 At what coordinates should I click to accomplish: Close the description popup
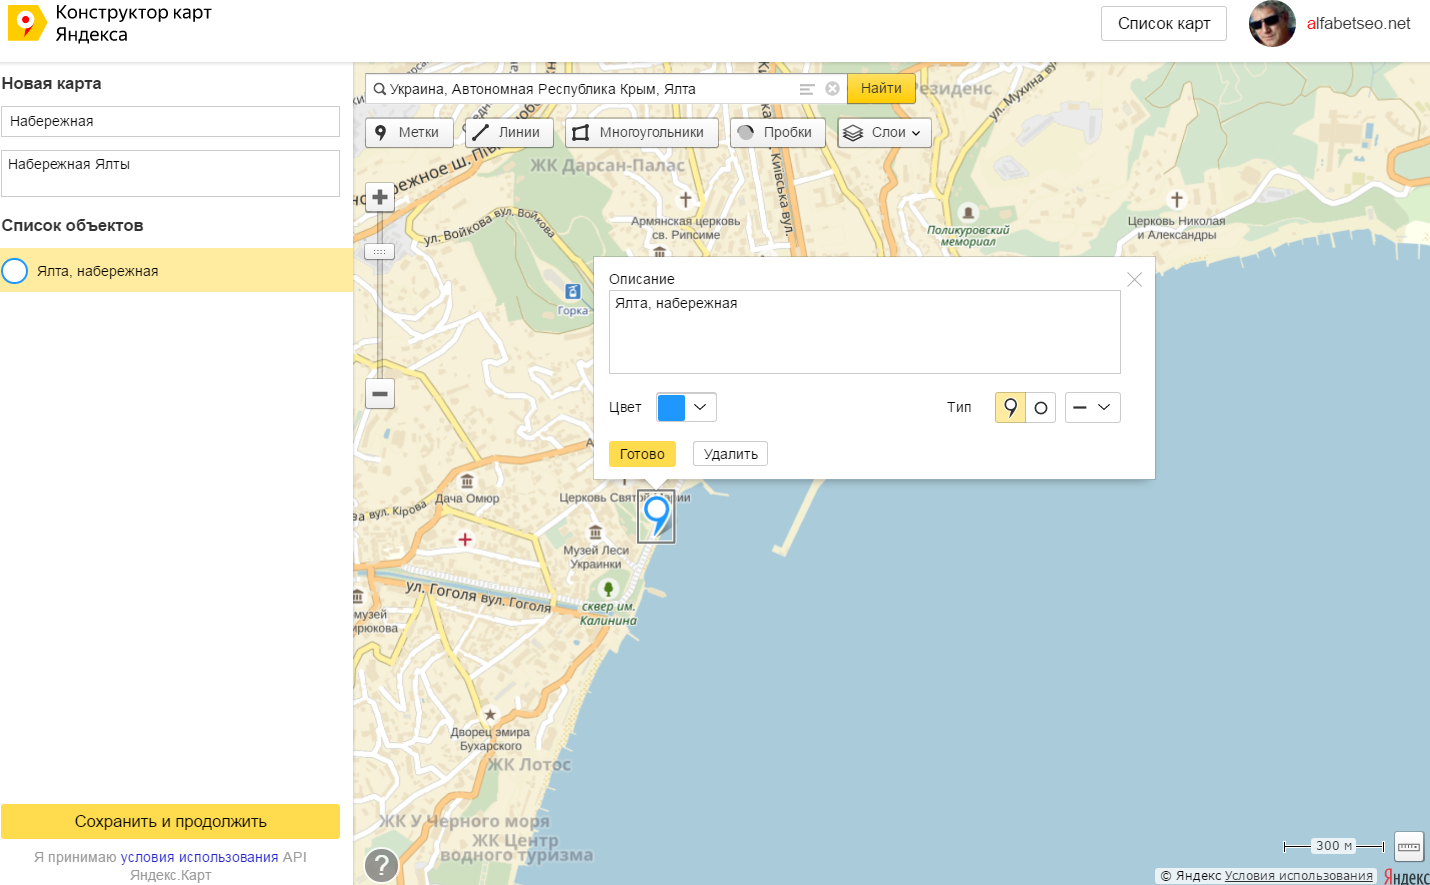coord(1134,279)
